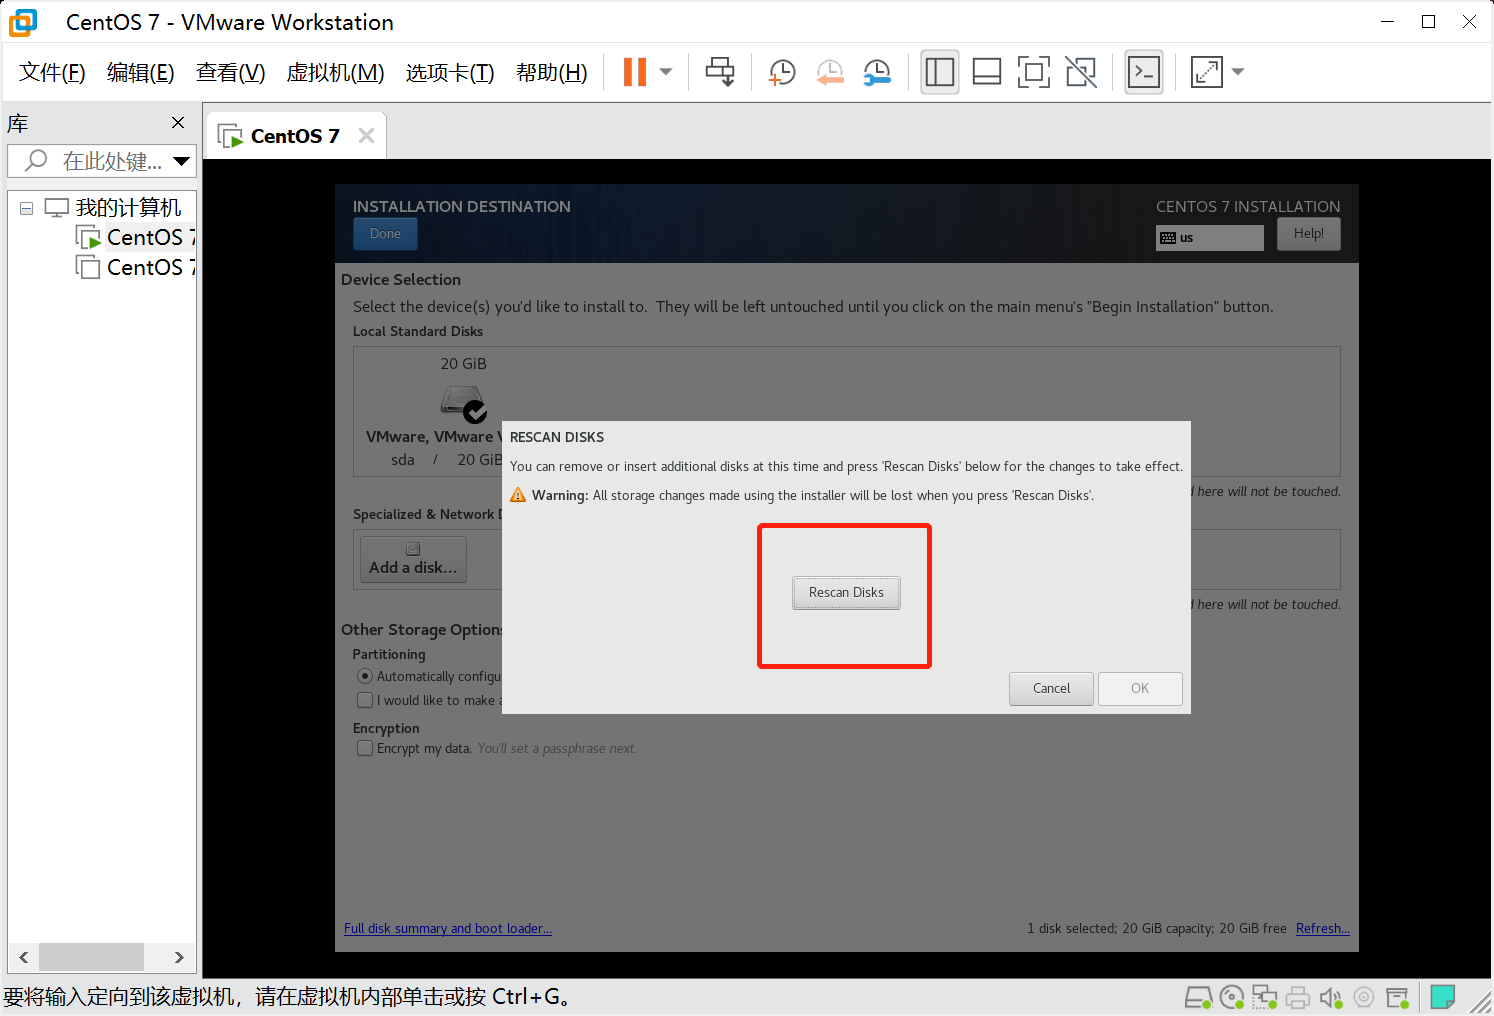Take a snapshot of the virtual machine

click(x=782, y=72)
